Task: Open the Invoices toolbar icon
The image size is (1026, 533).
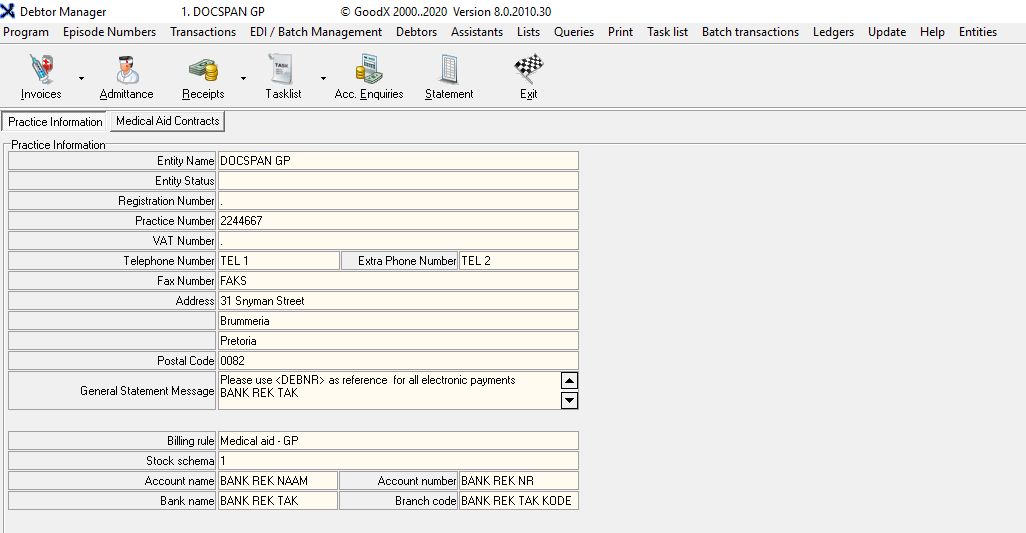Action: [41, 71]
